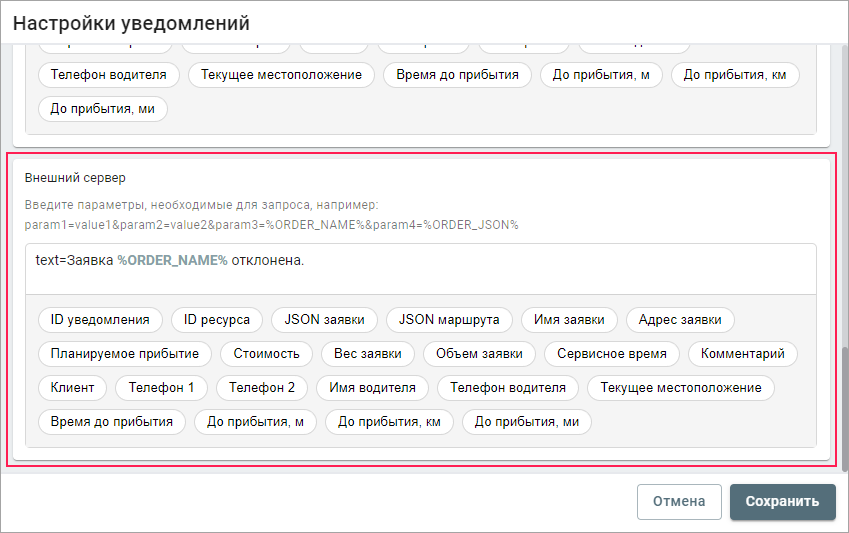
Task: Click the Отмена button
Action: [x=679, y=502]
